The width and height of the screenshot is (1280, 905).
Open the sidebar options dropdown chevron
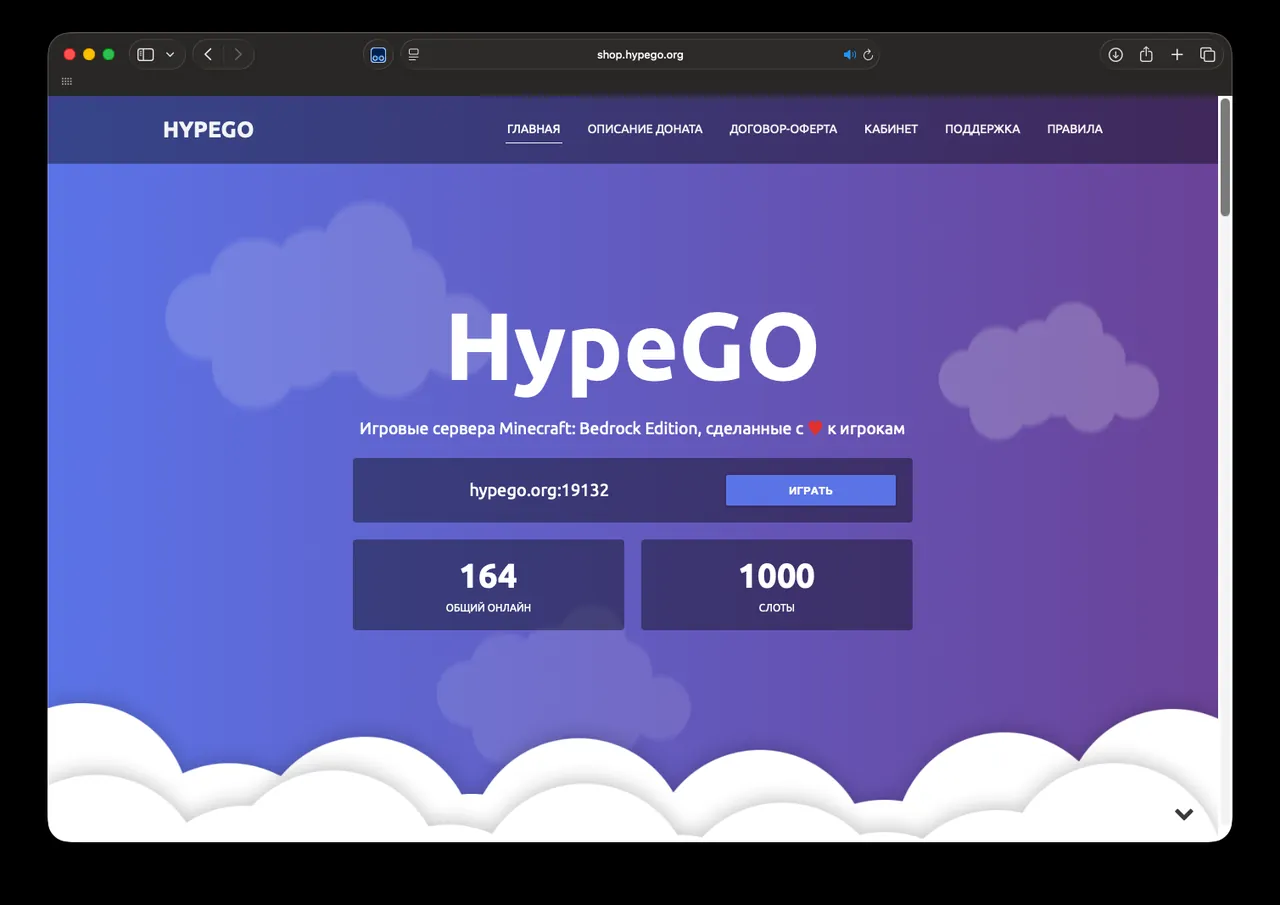(170, 54)
